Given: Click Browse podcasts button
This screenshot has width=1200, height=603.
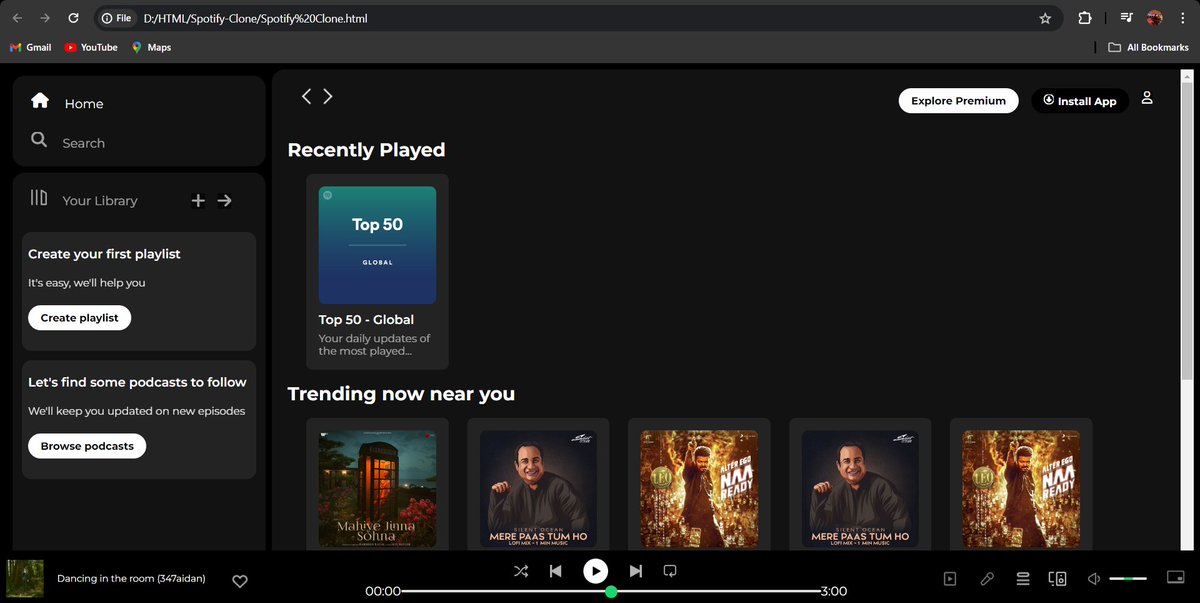Looking at the screenshot, I should (x=87, y=446).
